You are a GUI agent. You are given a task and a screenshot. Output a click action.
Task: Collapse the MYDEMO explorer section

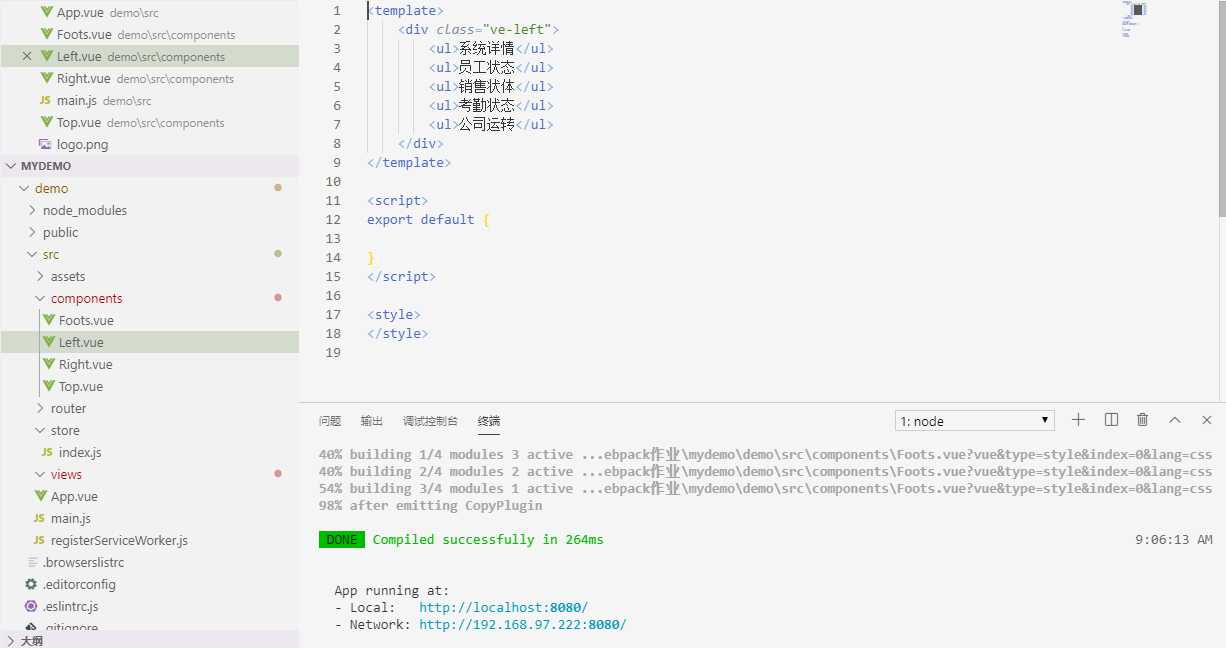coord(149,166)
